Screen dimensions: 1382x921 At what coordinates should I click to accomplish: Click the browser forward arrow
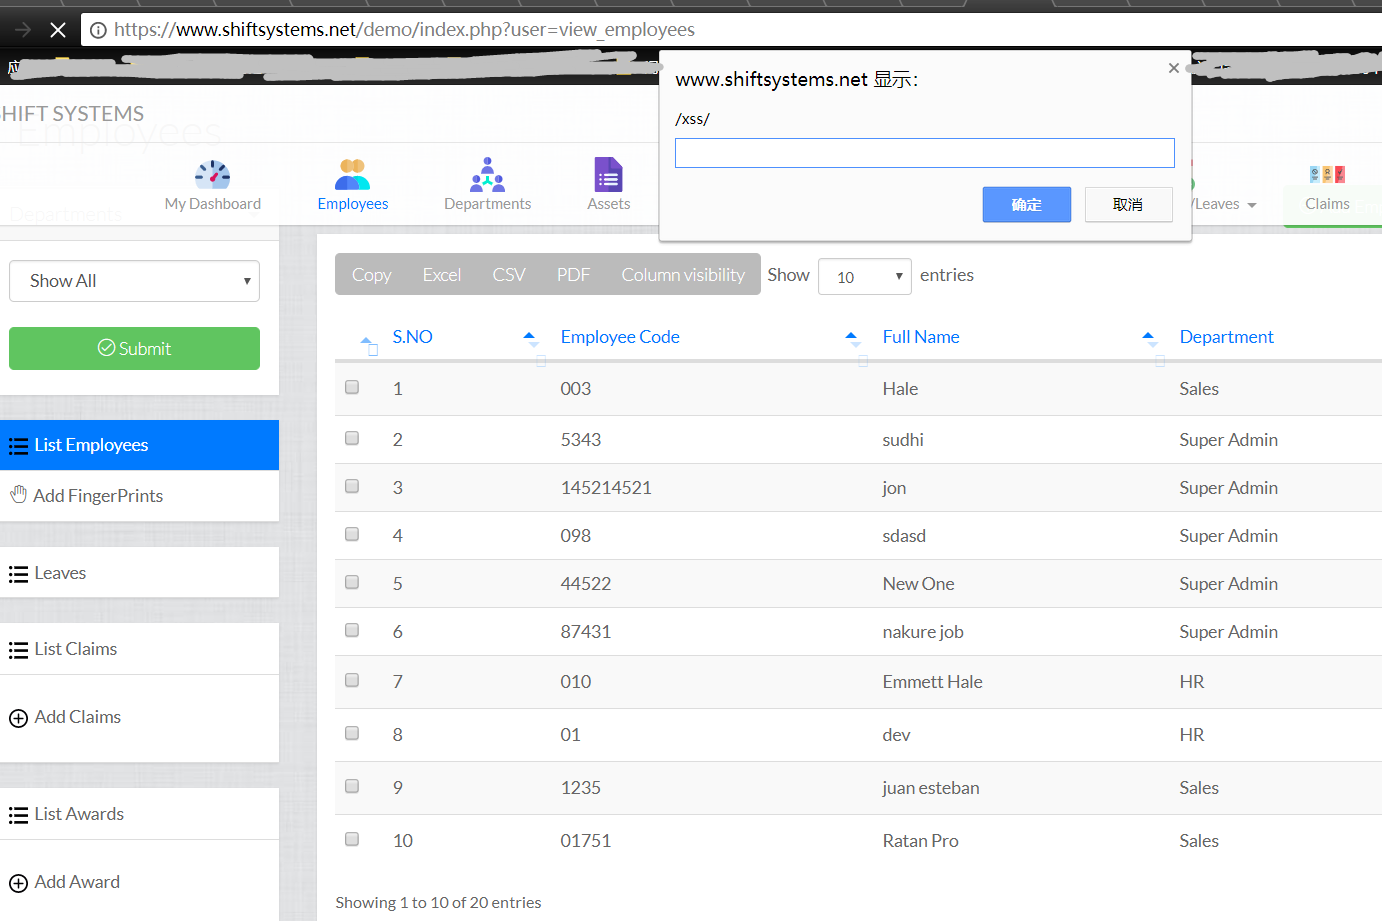(x=23, y=30)
